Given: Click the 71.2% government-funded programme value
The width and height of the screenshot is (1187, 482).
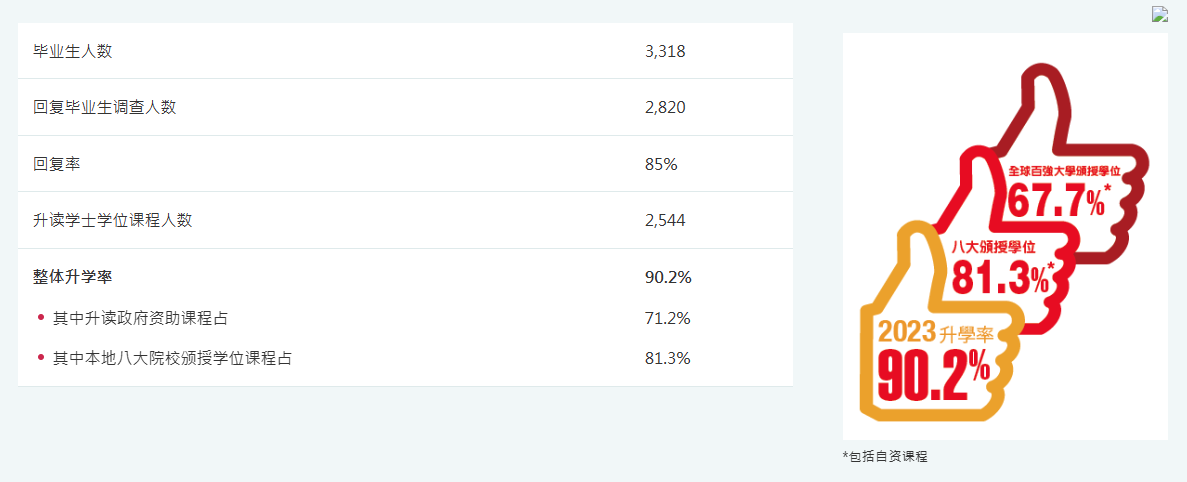Looking at the screenshot, I should [668, 318].
